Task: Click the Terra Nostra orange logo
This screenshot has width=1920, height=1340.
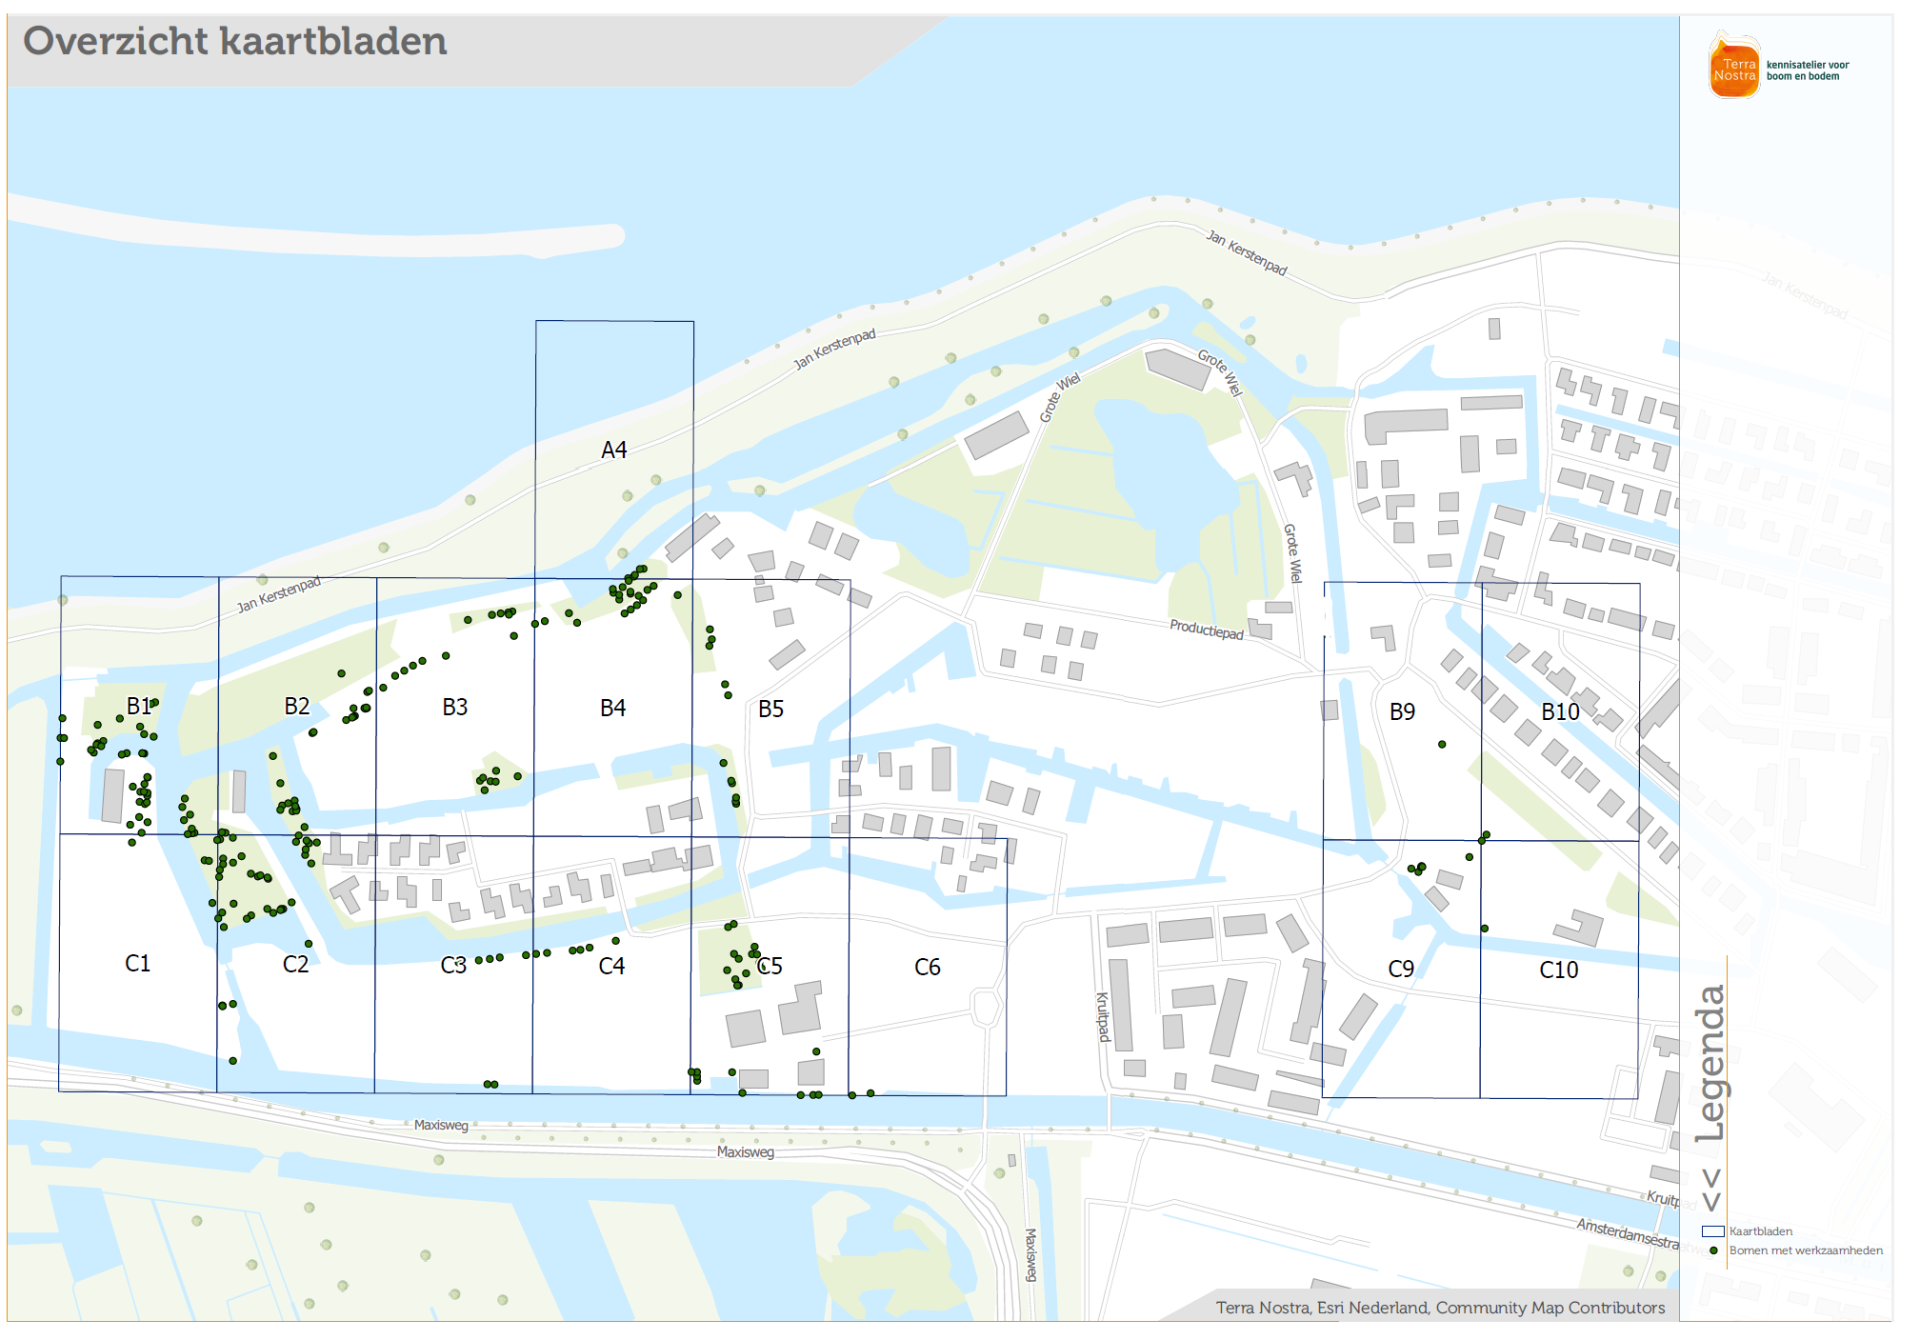Action: point(1734,69)
